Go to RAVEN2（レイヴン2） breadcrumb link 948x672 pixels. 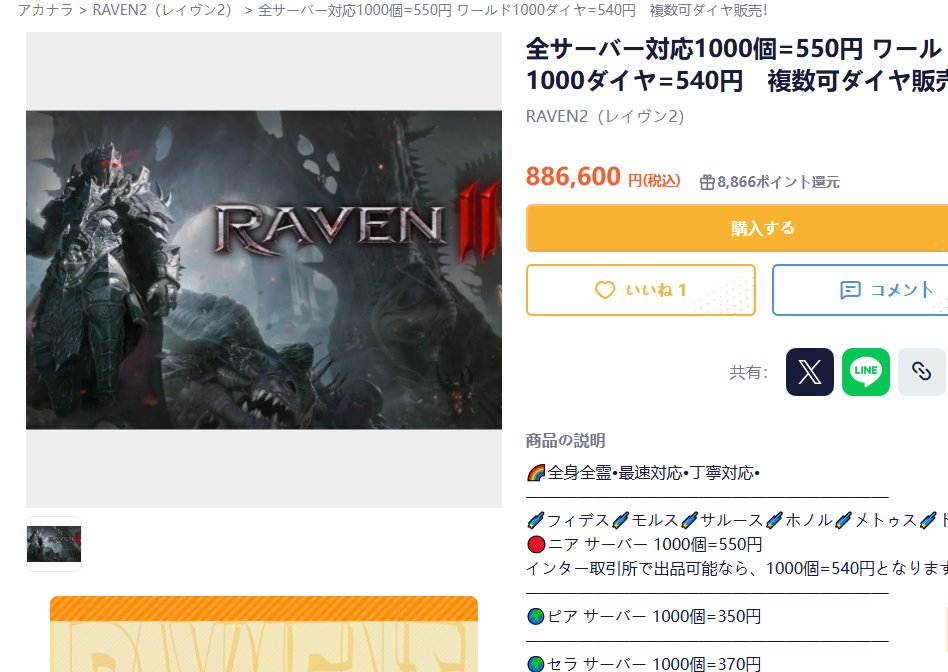point(162,10)
